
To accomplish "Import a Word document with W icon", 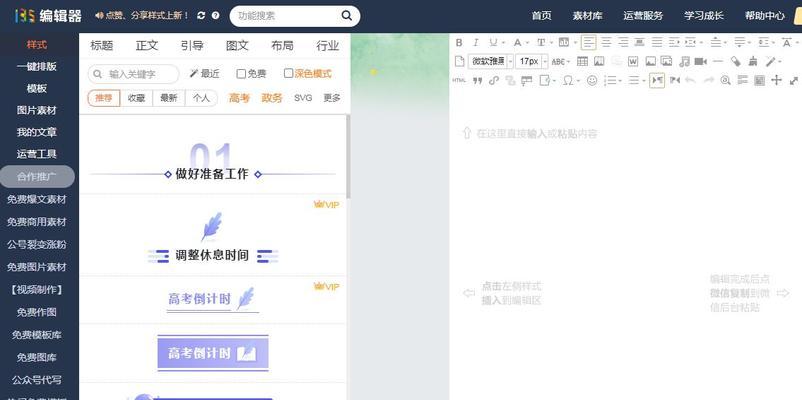I will click(x=633, y=61).
